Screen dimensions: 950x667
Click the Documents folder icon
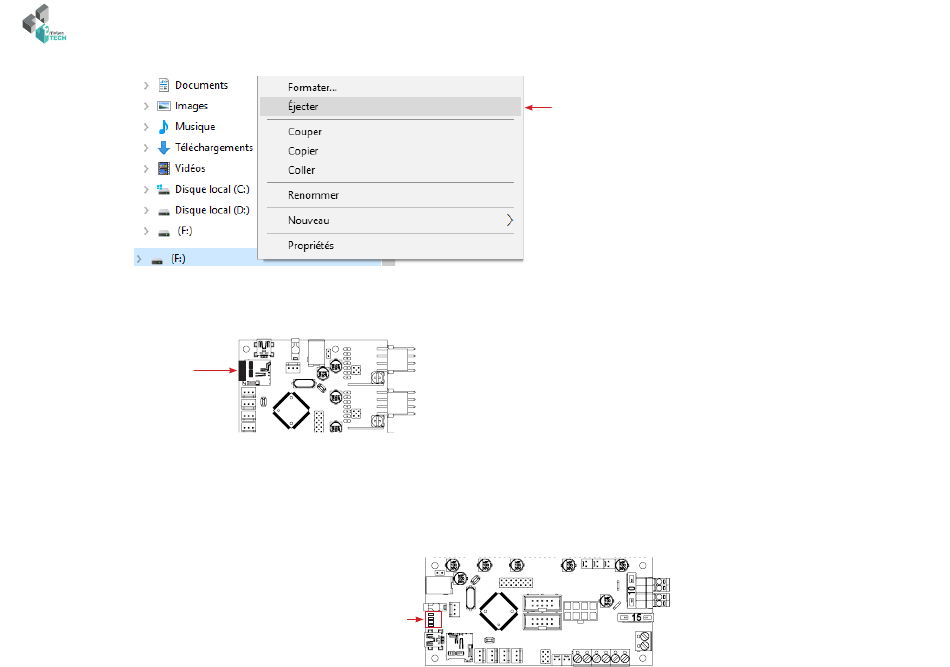point(164,85)
